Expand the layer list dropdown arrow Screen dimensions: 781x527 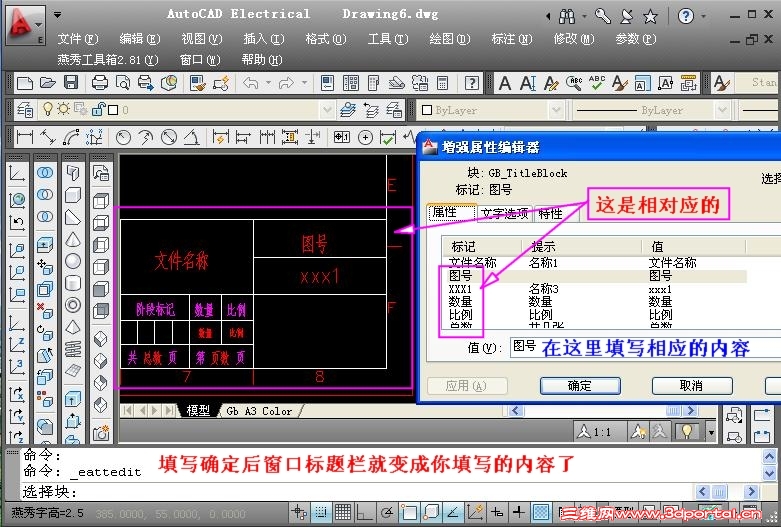pos(327,110)
